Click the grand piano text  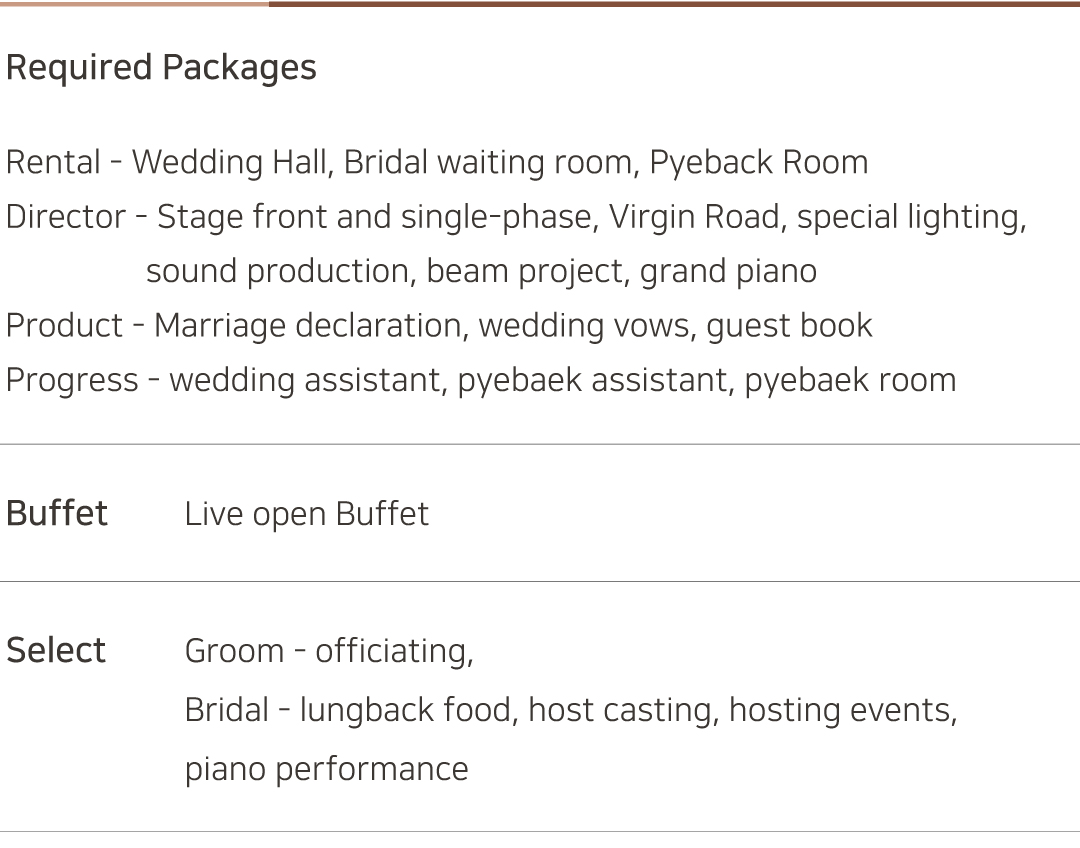tap(728, 271)
